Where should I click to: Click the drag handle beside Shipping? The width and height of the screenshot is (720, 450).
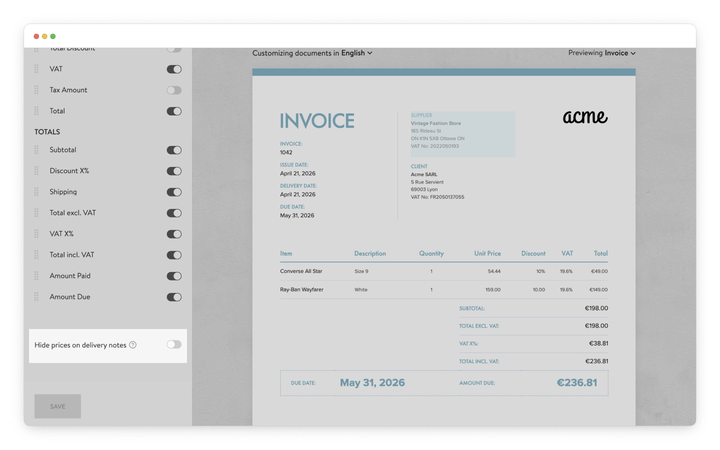coord(36,192)
